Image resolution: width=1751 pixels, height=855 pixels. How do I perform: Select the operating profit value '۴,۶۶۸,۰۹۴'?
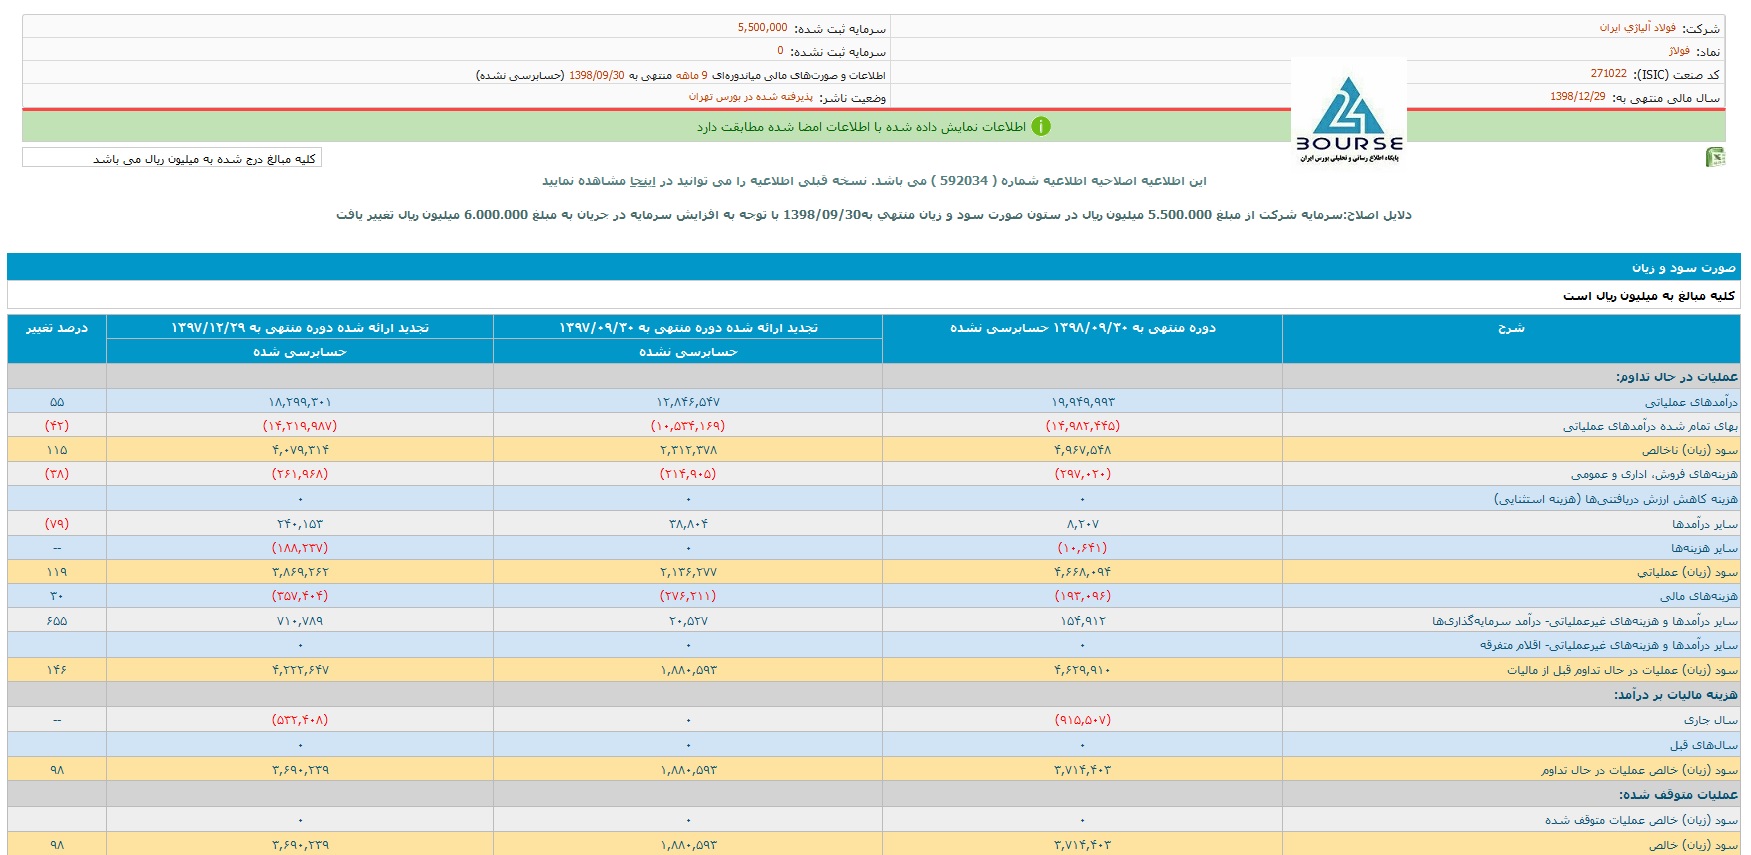[1083, 572]
